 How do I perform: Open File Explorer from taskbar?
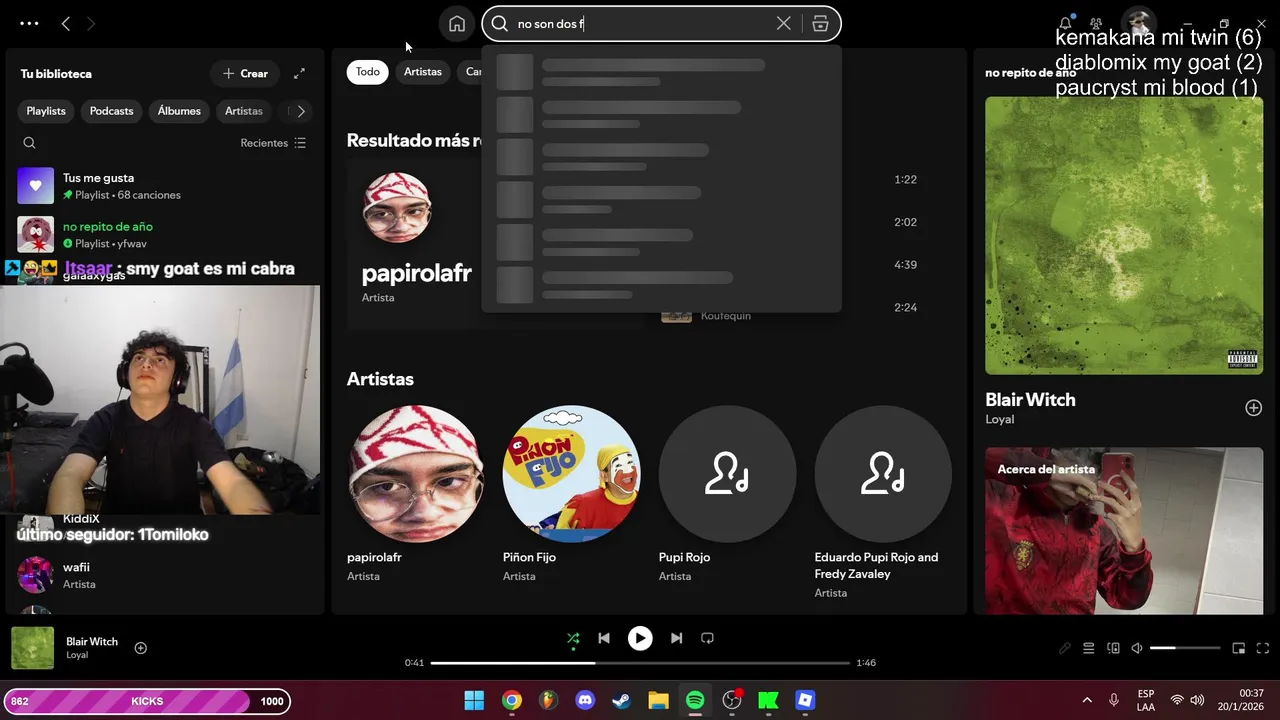pos(658,700)
